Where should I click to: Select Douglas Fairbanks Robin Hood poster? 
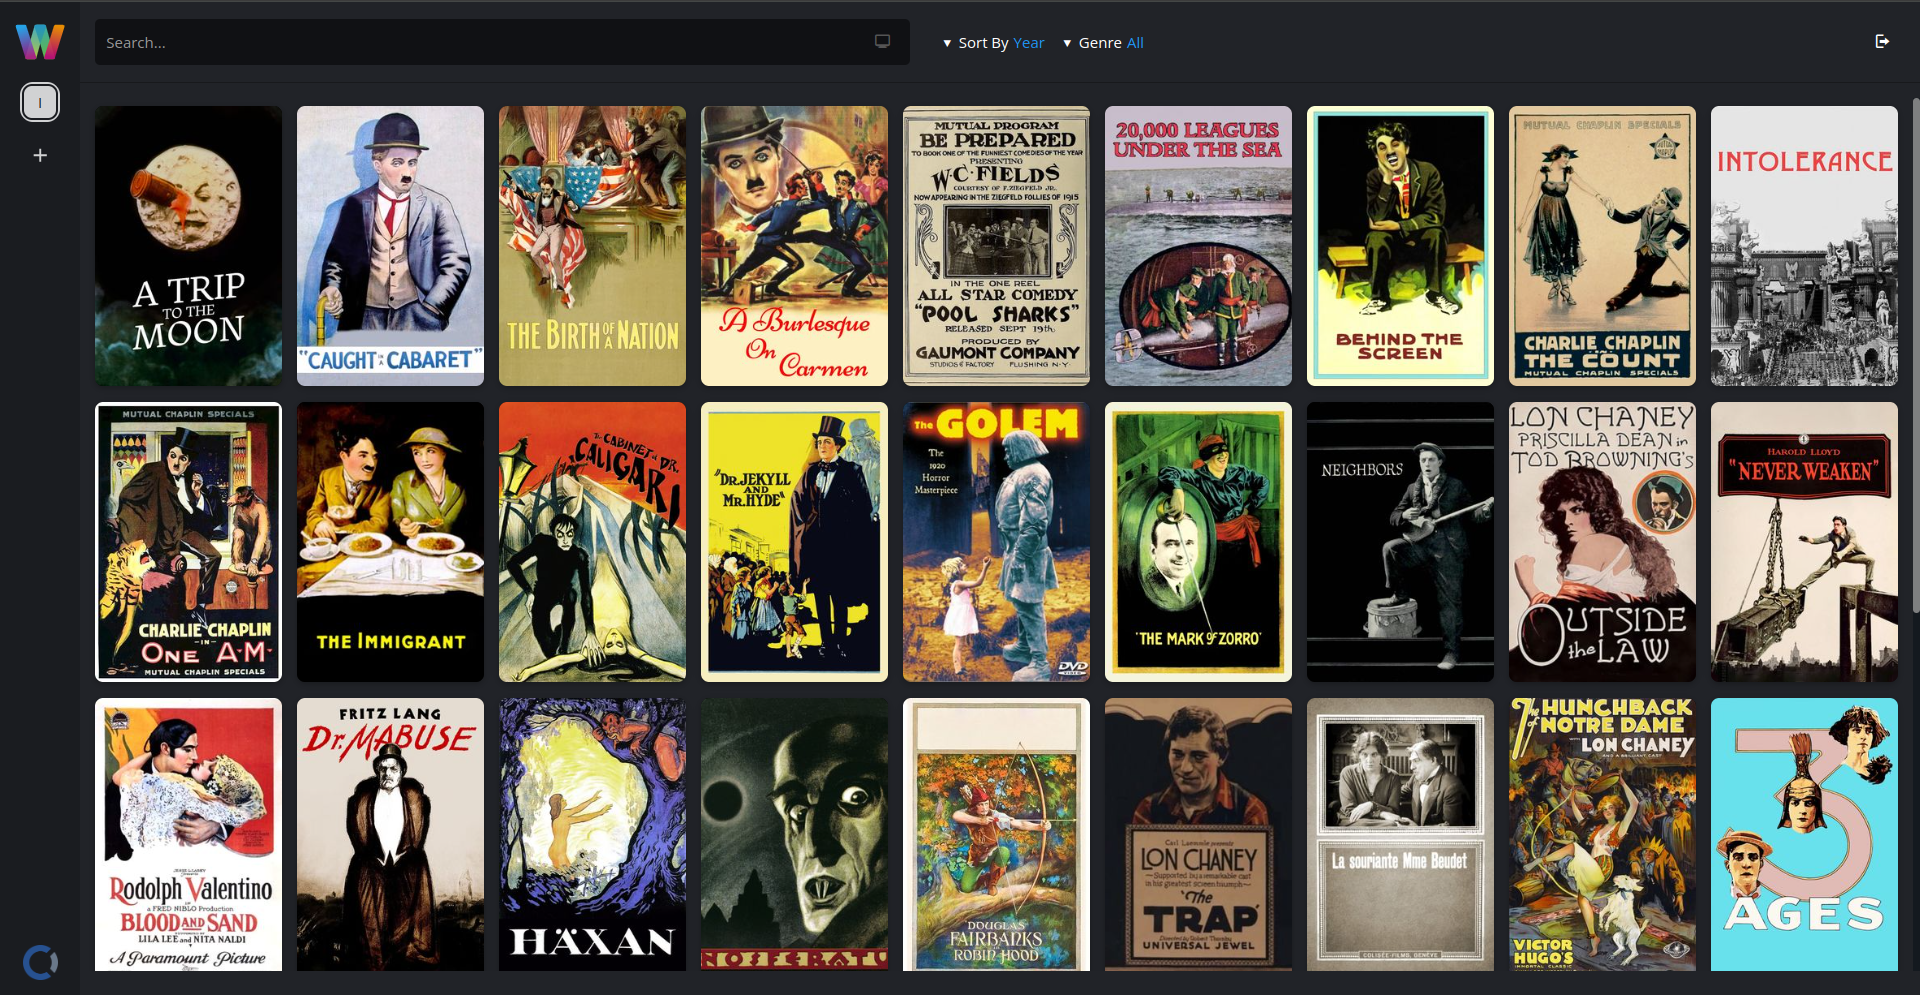(996, 834)
